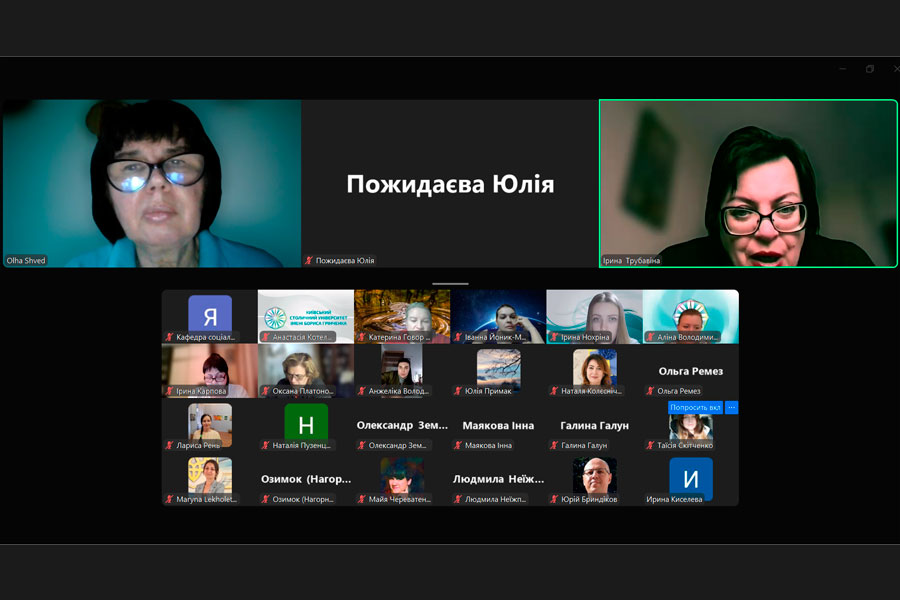Click muted mic icon of Кафедра соціал... participant
The height and width of the screenshot is (600, 900).
click(169, 337)
